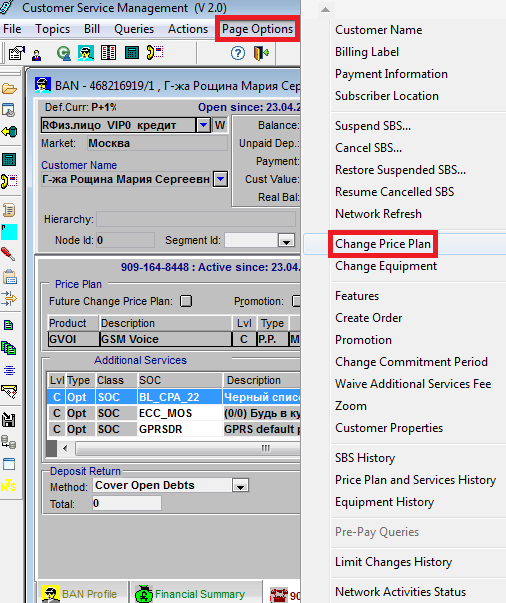This screenshot has width=506, height=603.
Task: Click the clipboard sidebar icon
Action: (x=10, y=277)
